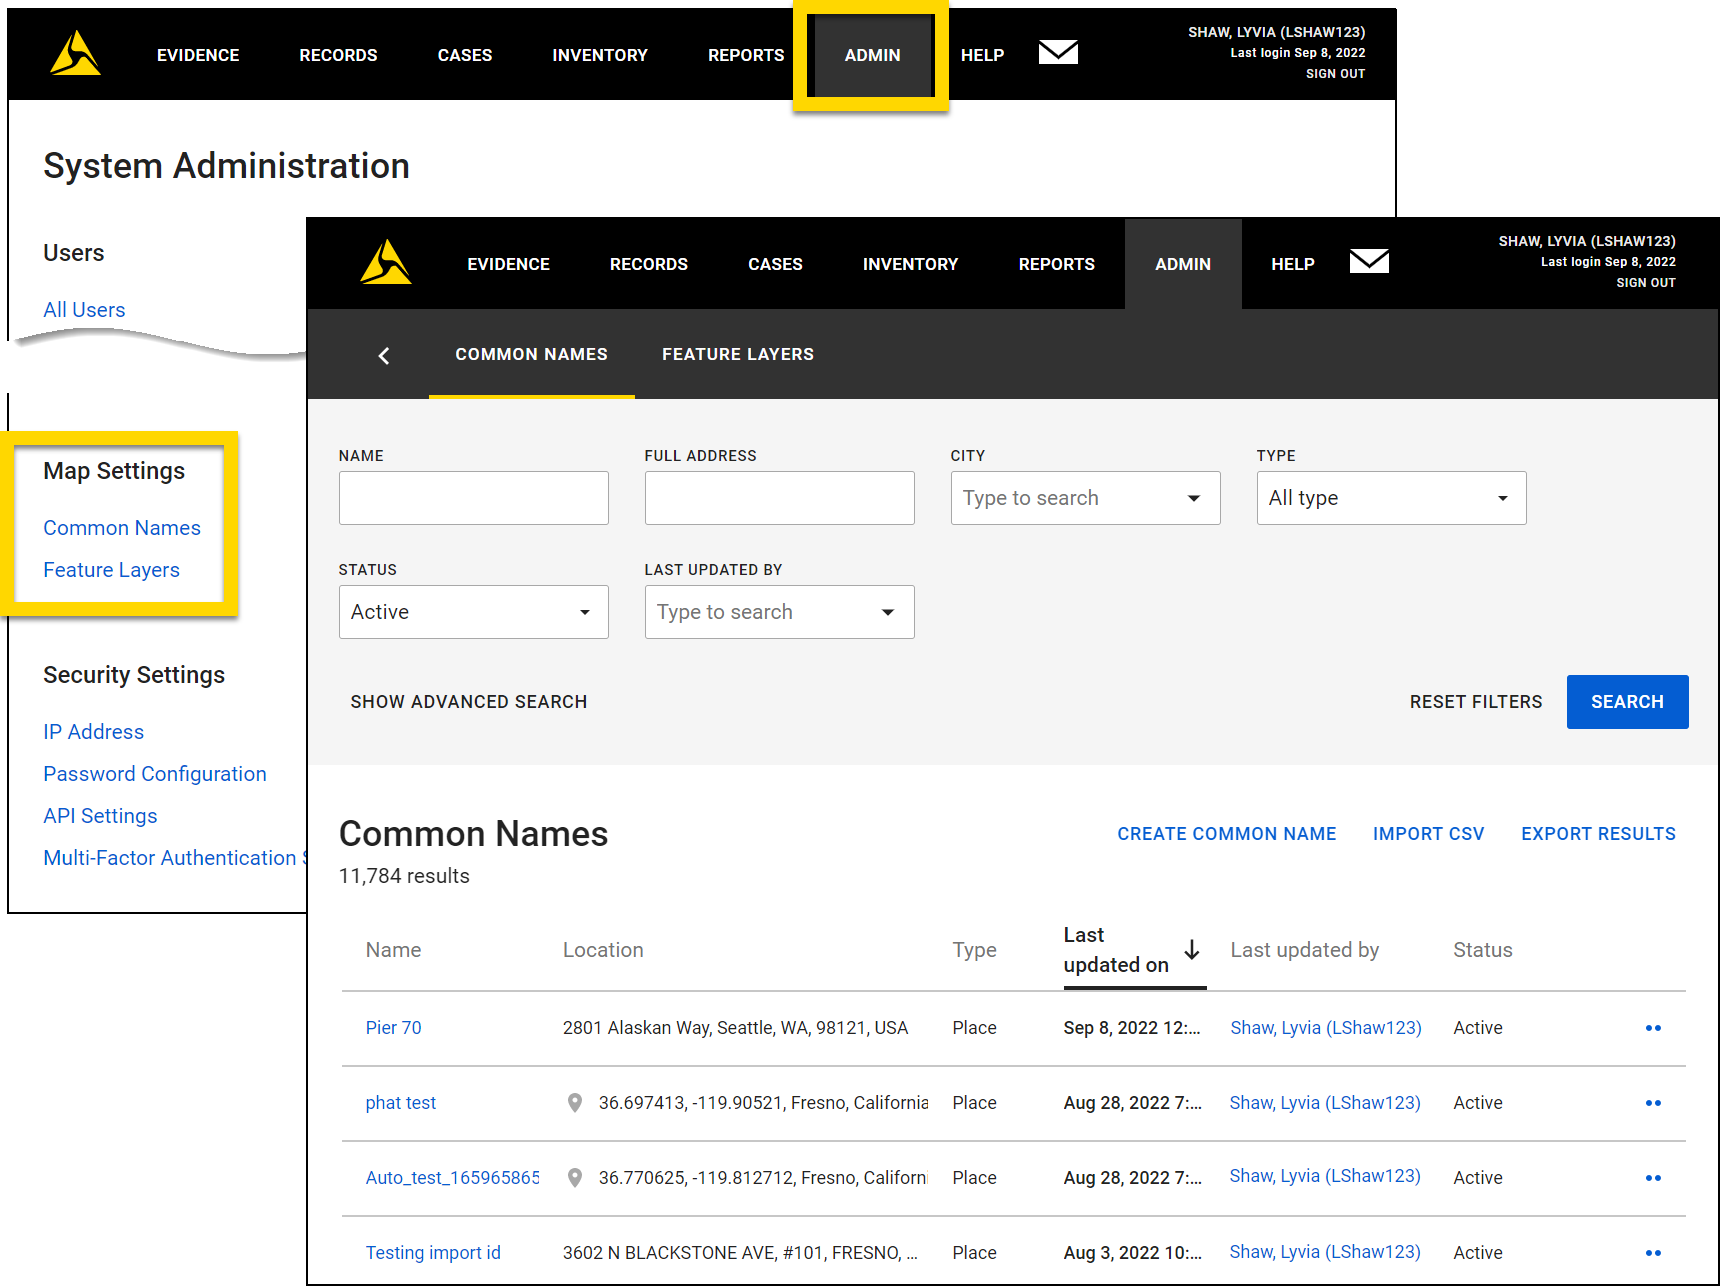The height and width of the screenshot is (1286, 1720).
Task: Select the yellow triangle app logo
Action: click(x=386, y=262)
